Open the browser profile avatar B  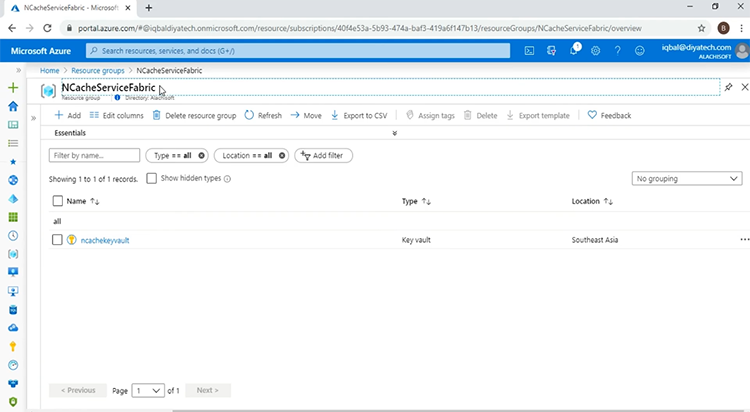(723, 28)
